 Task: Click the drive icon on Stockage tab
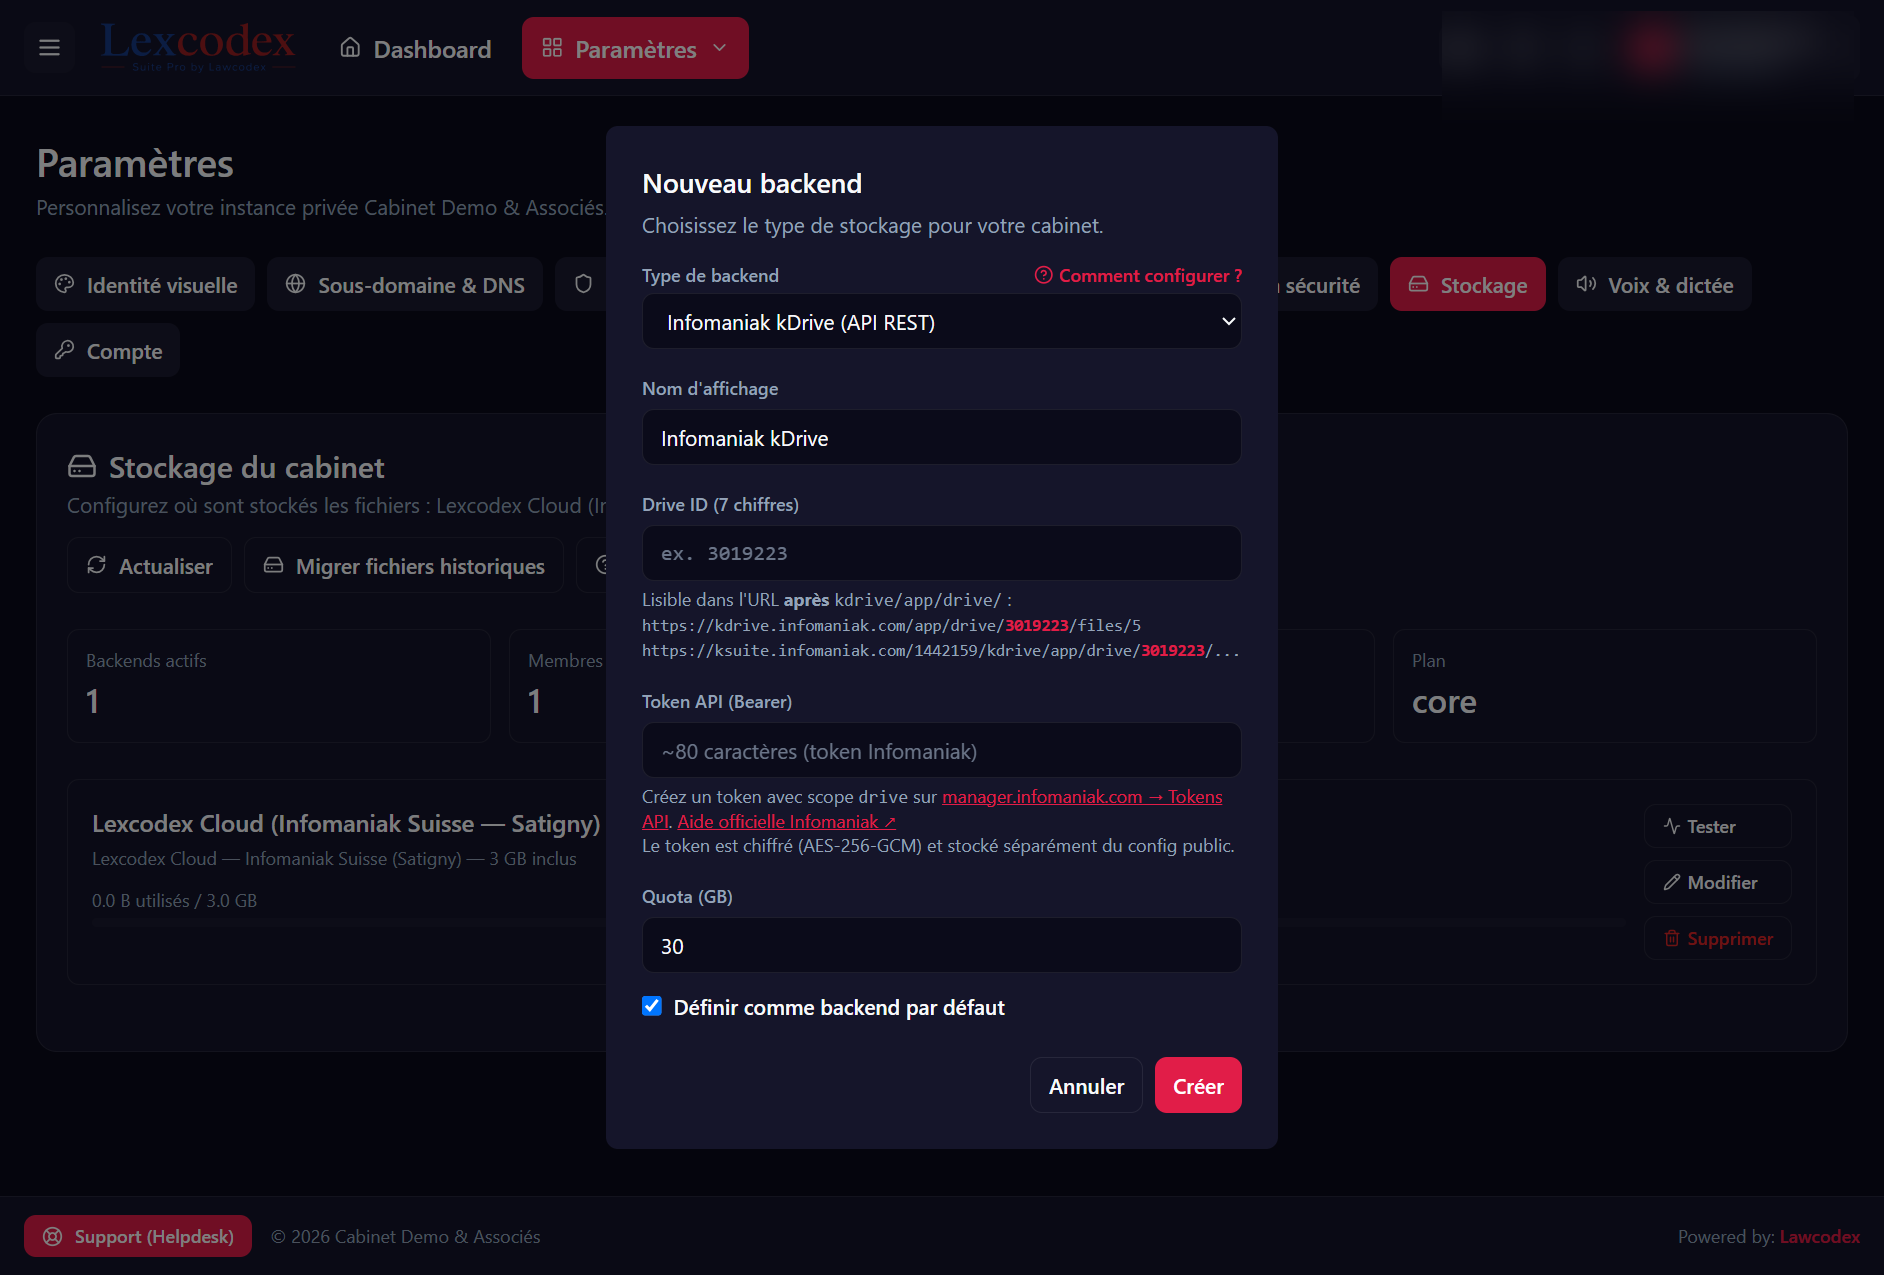tap(1418, 285)
